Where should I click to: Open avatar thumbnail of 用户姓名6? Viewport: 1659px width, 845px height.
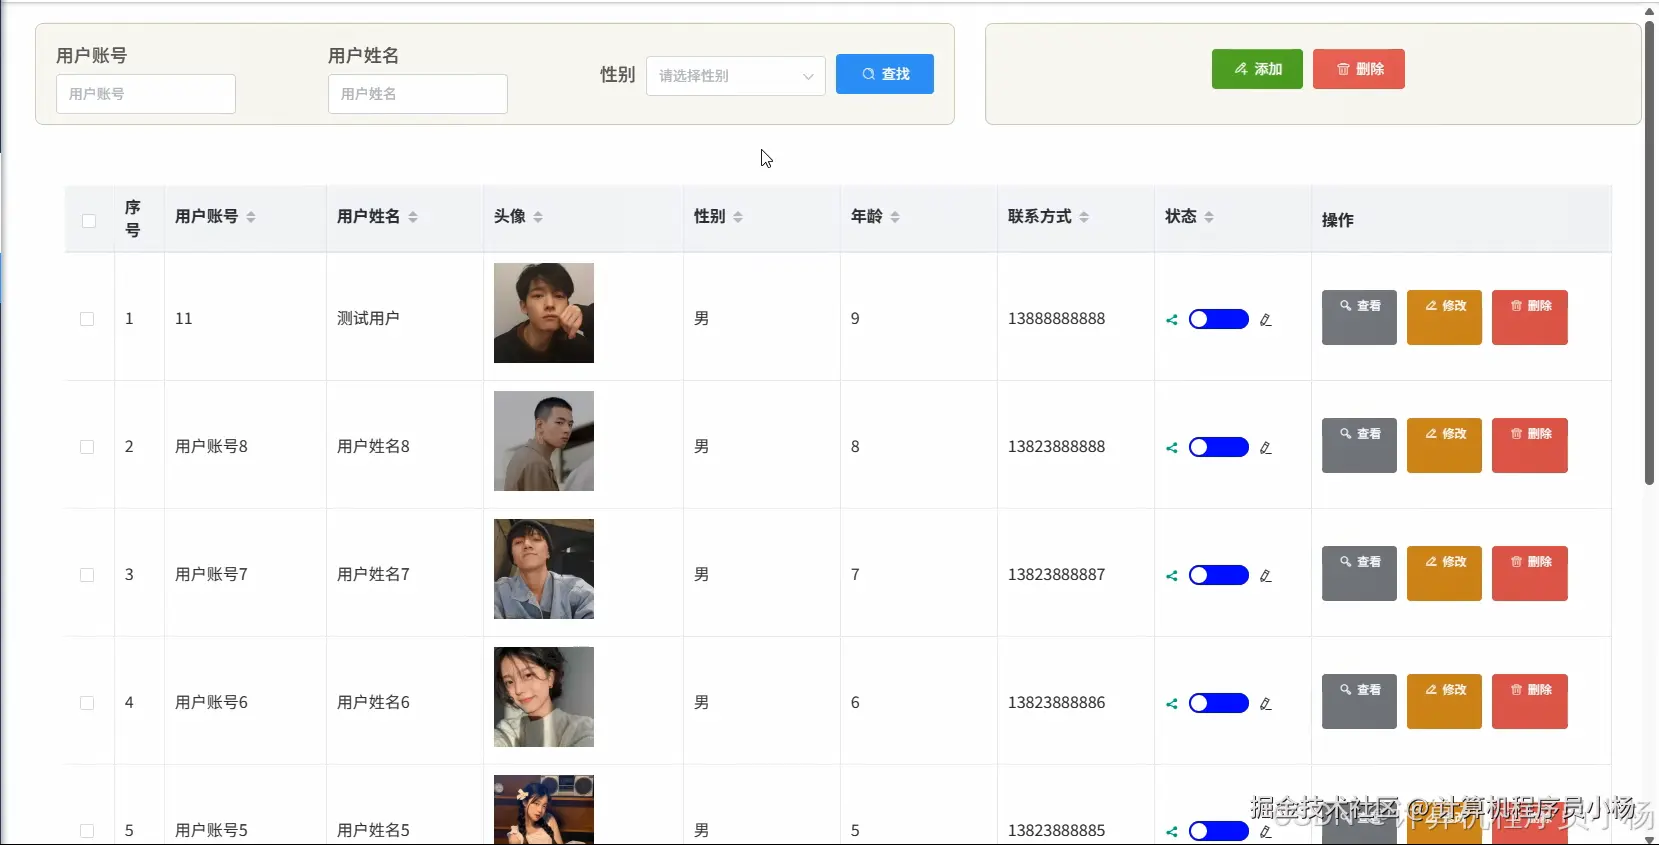[x=544, y=697]
